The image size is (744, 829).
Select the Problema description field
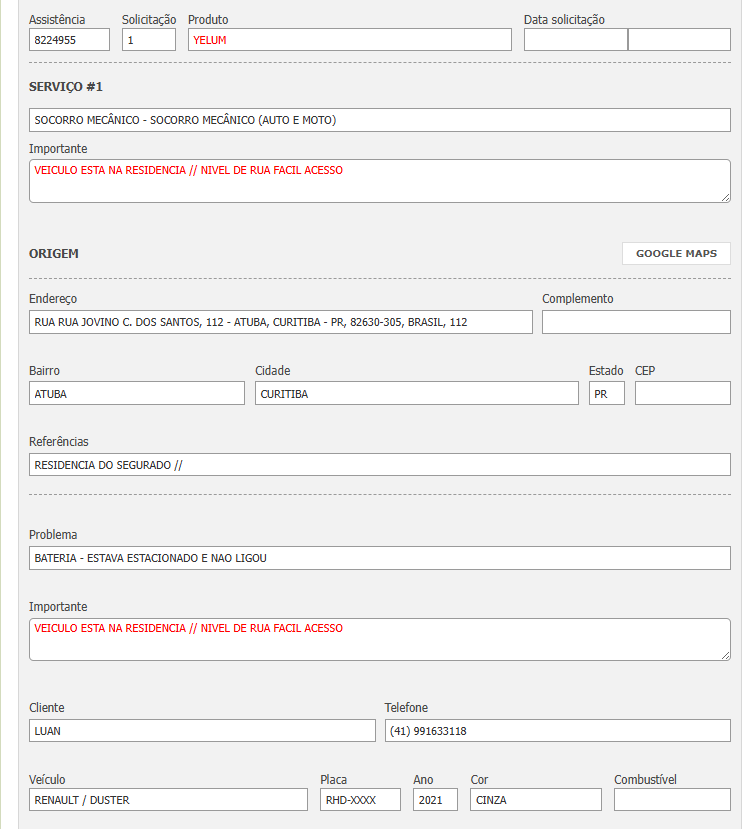tap(379, 558)
